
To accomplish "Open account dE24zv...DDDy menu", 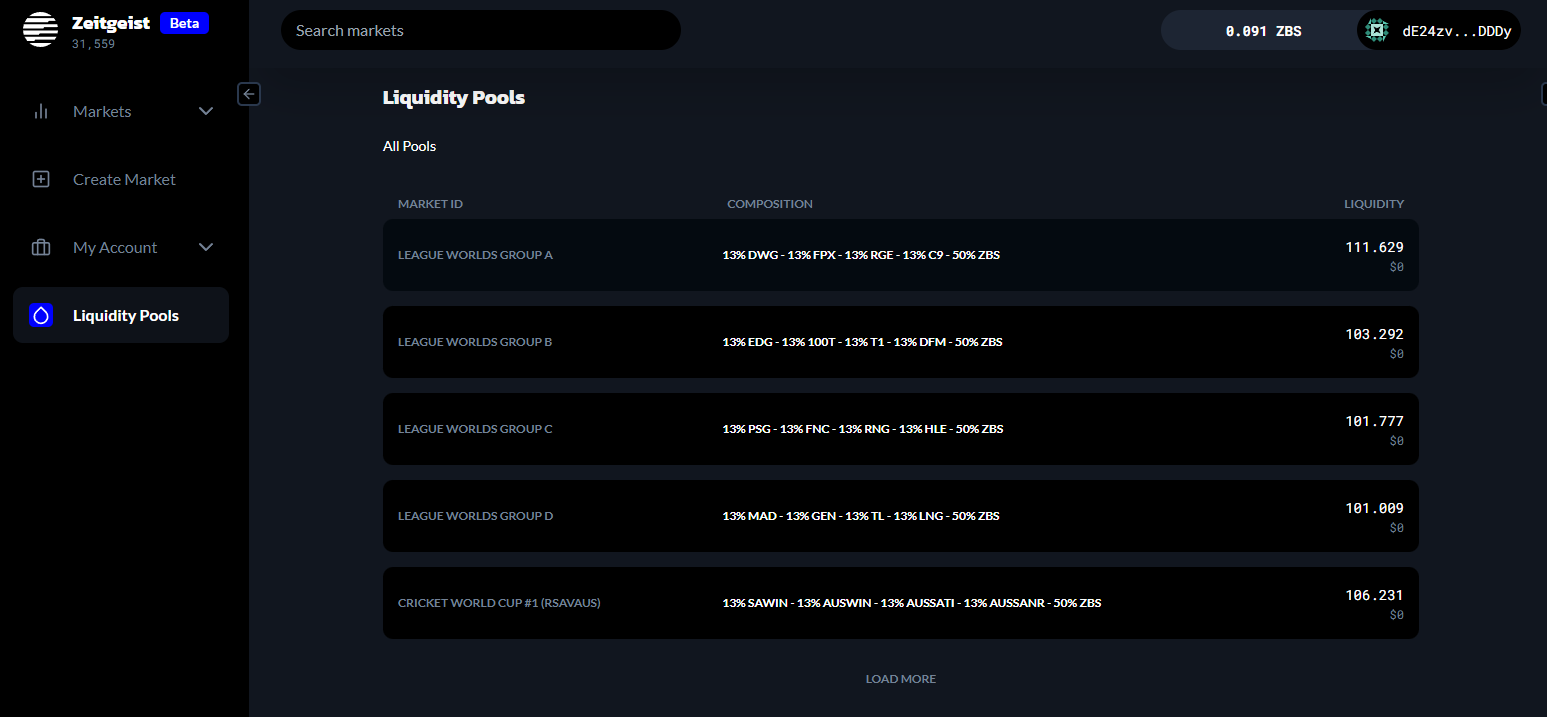I will click(x=1438, y=31).
